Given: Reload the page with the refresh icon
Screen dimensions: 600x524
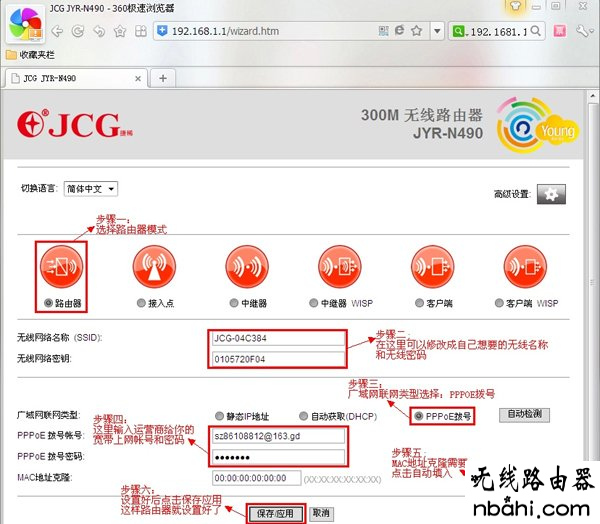Looking at the screenshot, I should pyautogui.click(x=78, y=31).
